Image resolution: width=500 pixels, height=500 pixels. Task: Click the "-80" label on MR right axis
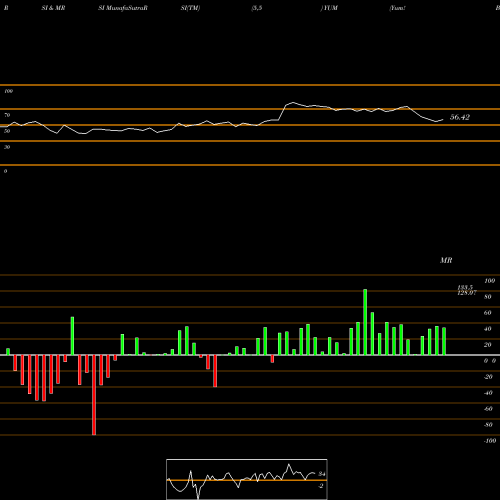click(x=488, y=425)
